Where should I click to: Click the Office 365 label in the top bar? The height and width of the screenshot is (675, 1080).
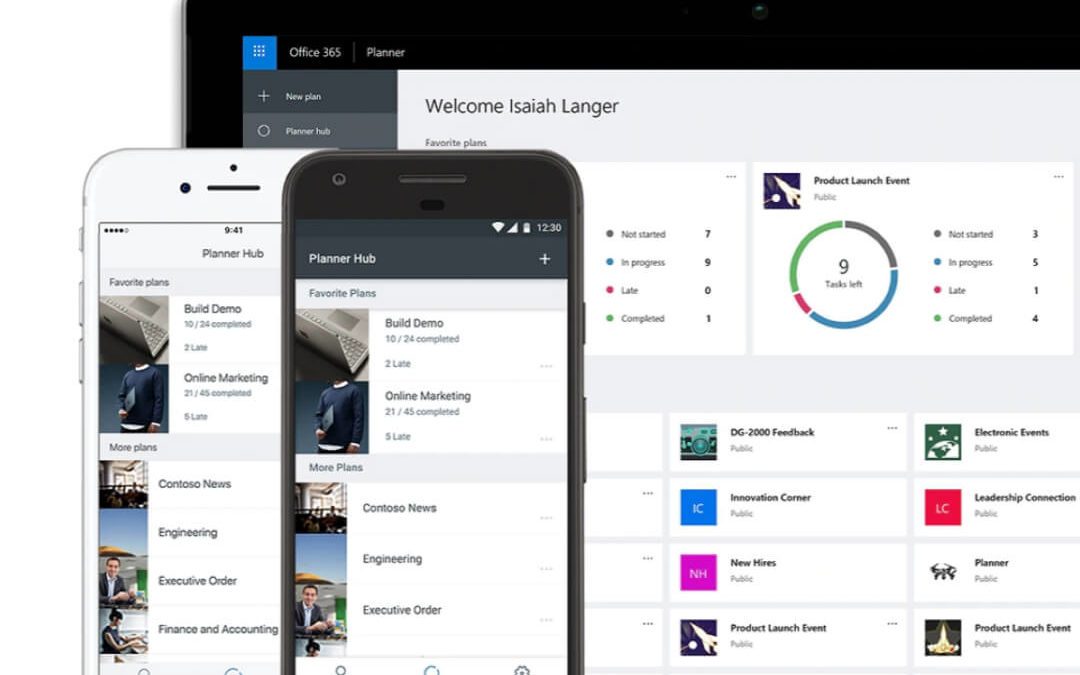click(315, 52)
